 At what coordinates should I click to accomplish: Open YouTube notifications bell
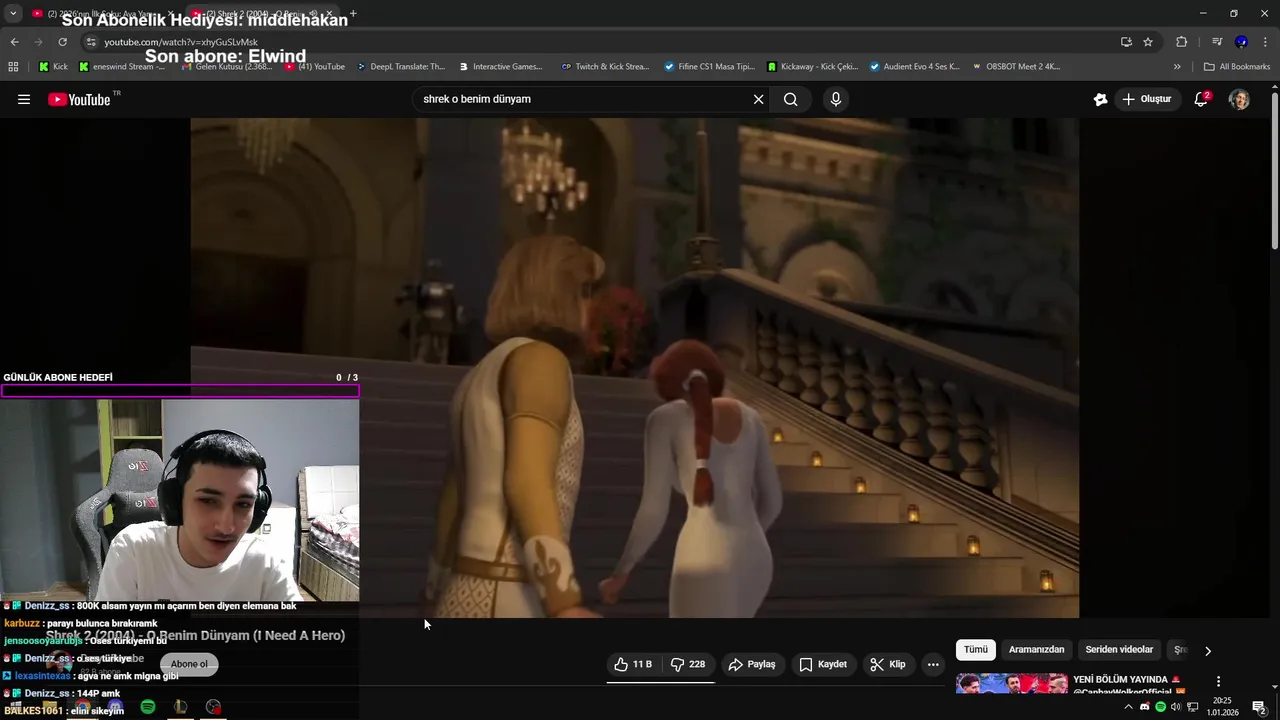(1201, 99)
